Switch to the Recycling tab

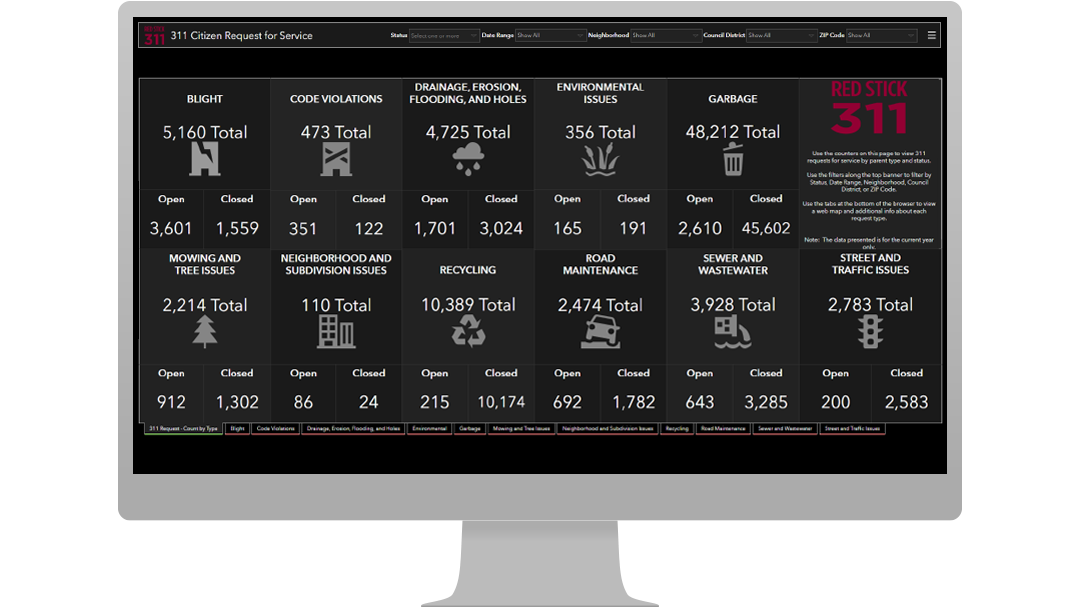pyautogui.click(x=677, y=429)
